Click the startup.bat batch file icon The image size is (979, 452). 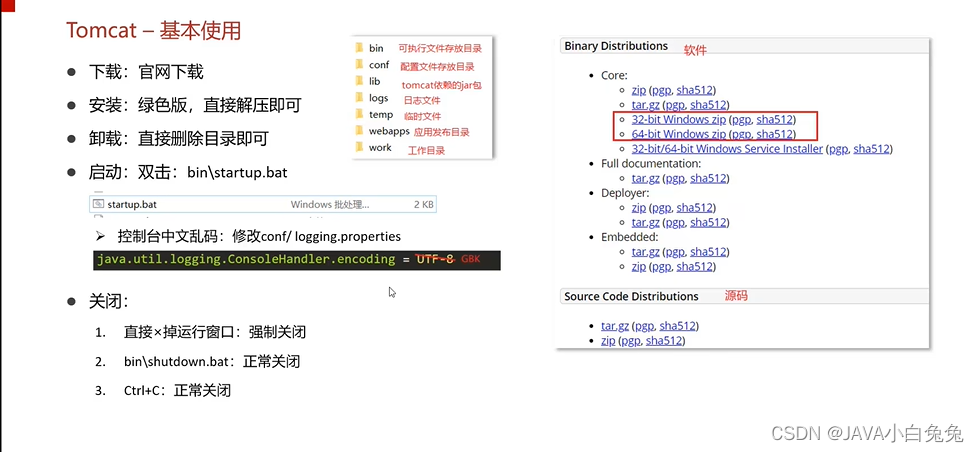pos(98,204)
